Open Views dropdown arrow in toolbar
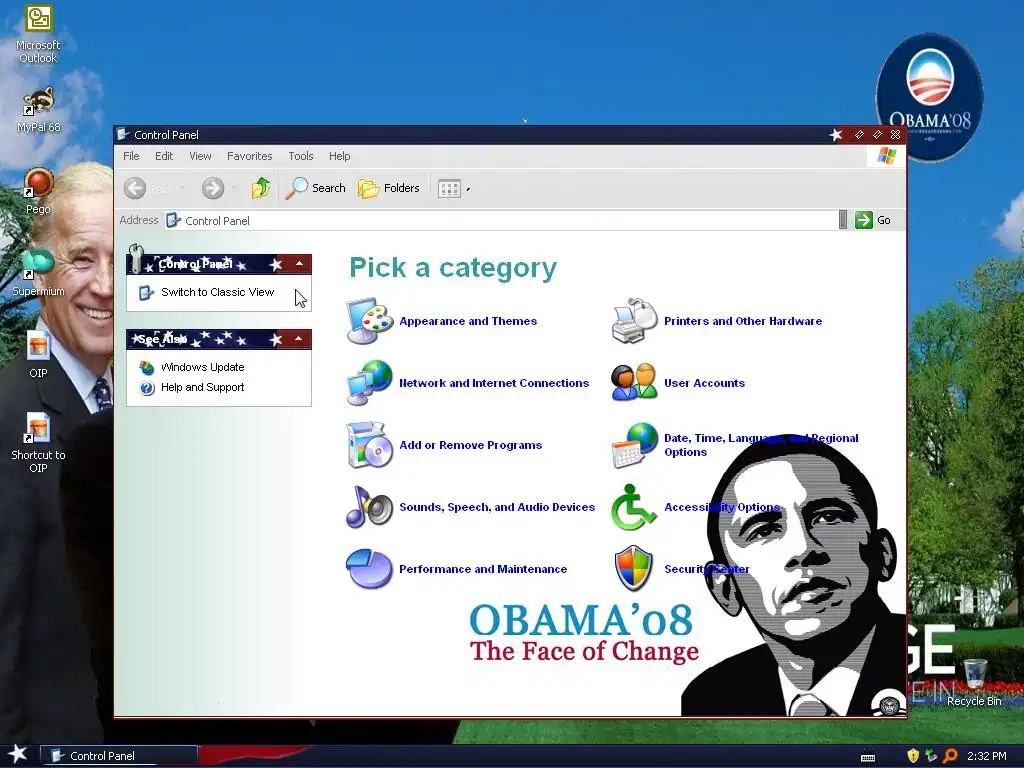Screen dimensions: 1024x768 tap(468, 189)
